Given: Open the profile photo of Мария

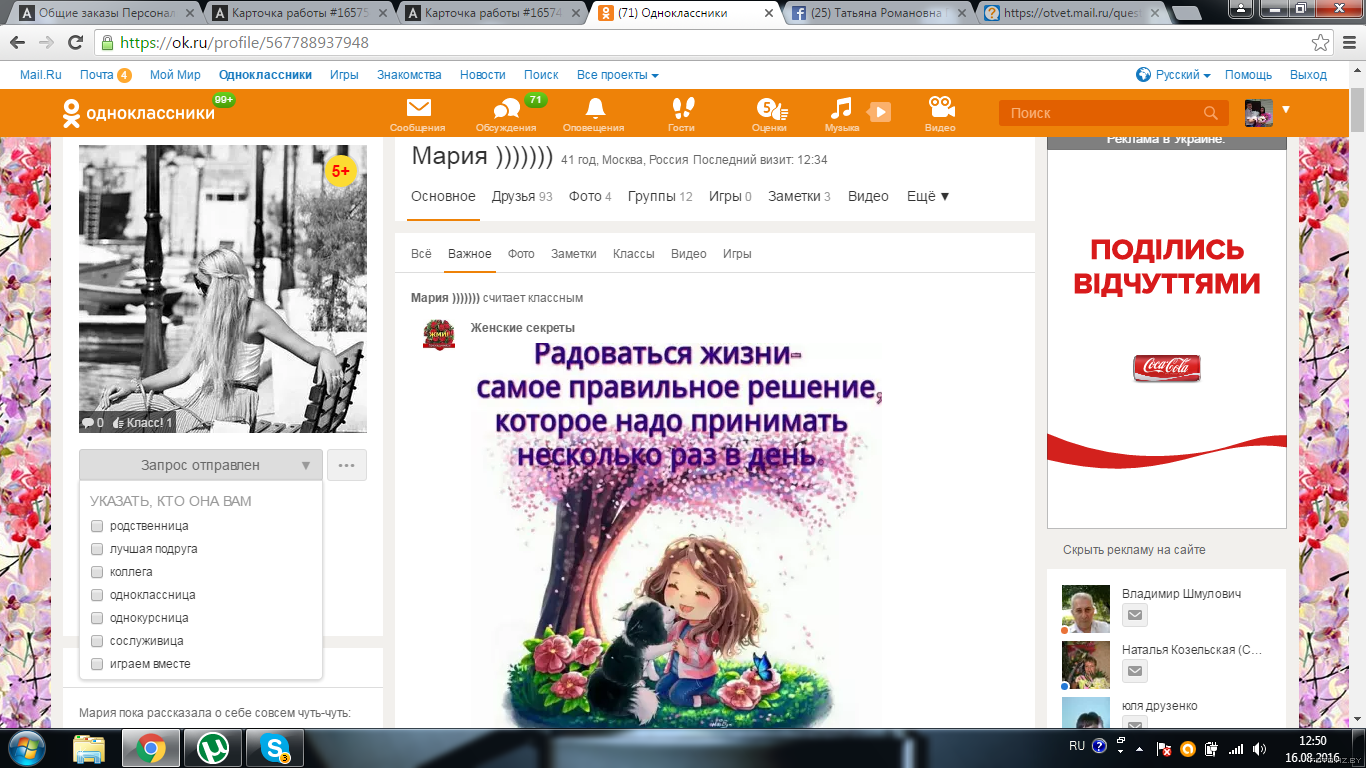Looking at the screenshot, I should point(223,289).
